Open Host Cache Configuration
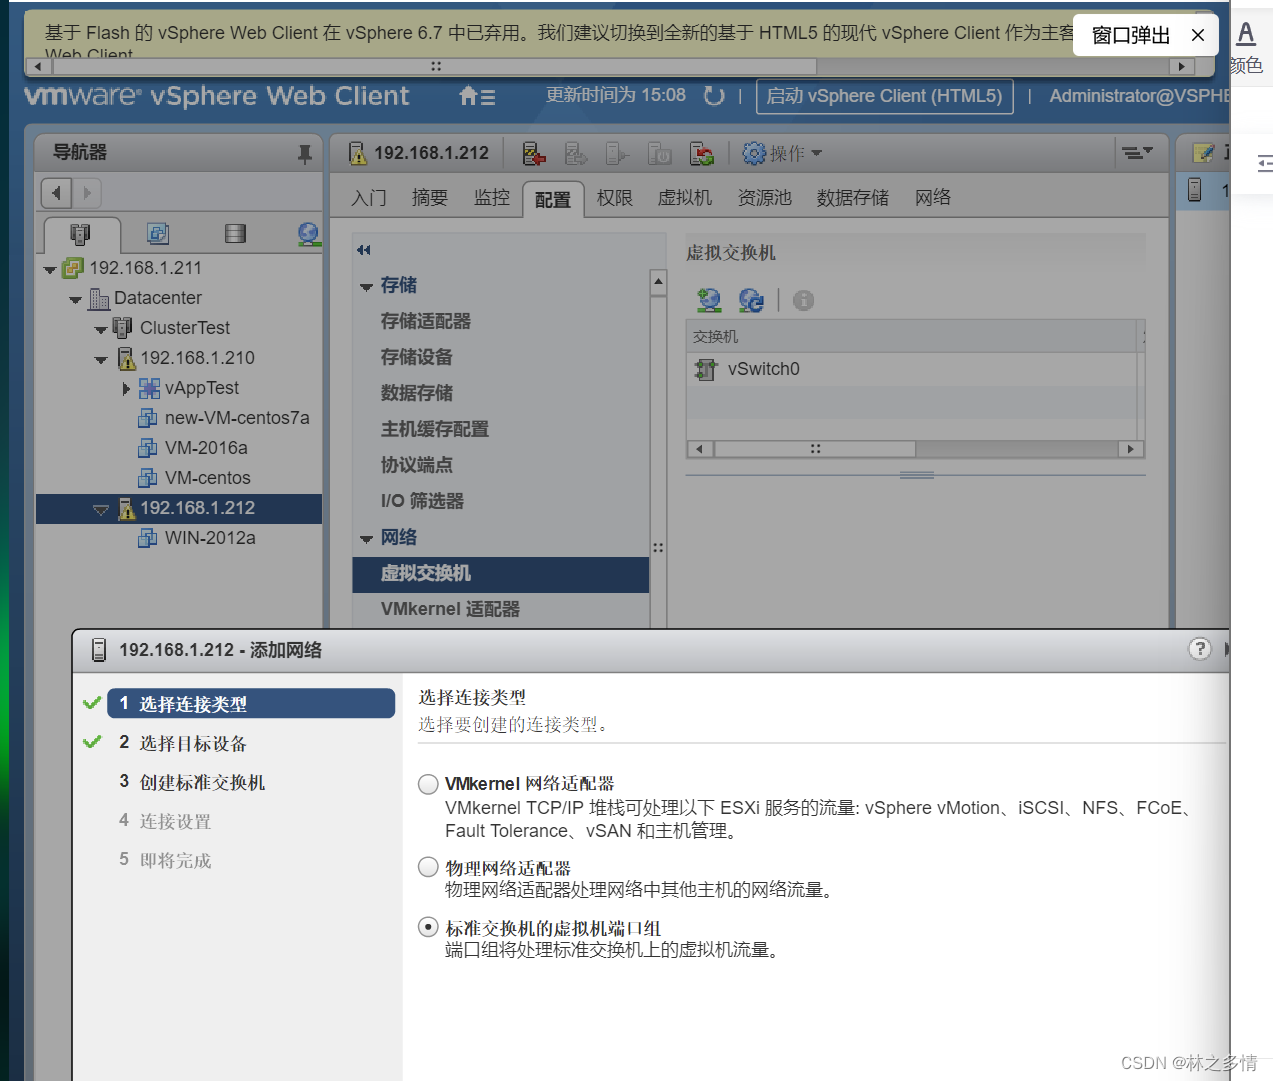The image size is (1273, 1081). tap(435, 429)
